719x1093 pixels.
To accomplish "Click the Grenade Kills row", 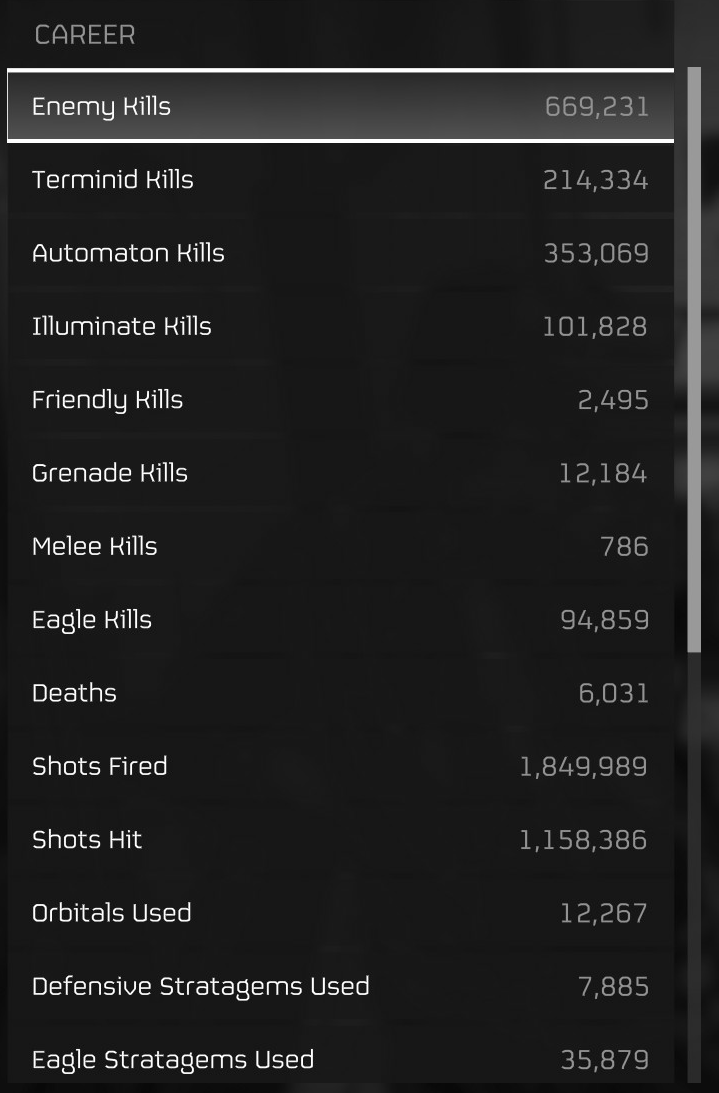I will 340,473.
